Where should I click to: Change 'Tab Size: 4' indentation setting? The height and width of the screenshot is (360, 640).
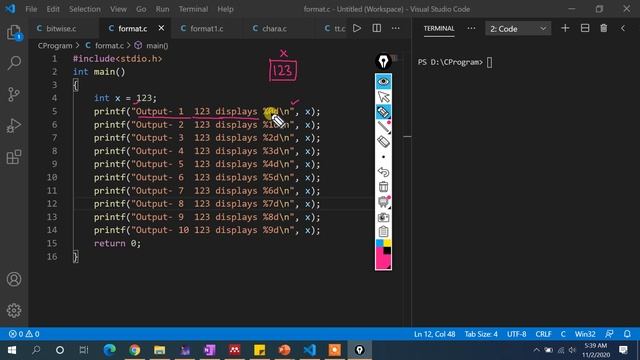pos(481,334)
